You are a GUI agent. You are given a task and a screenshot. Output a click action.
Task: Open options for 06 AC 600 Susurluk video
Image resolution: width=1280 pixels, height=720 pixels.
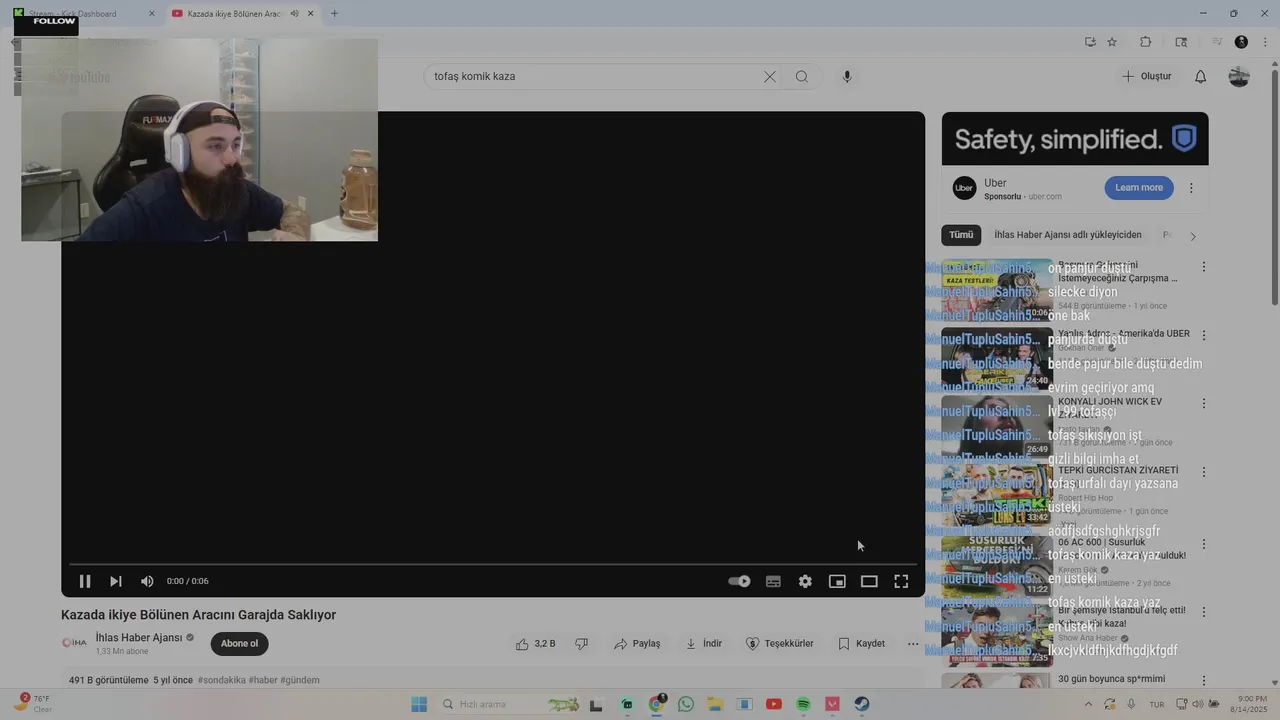tap(1204, 544)
